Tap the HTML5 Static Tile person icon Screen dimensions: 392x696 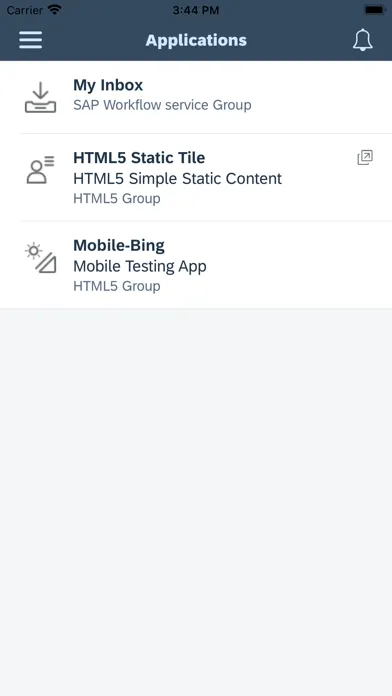40,170
